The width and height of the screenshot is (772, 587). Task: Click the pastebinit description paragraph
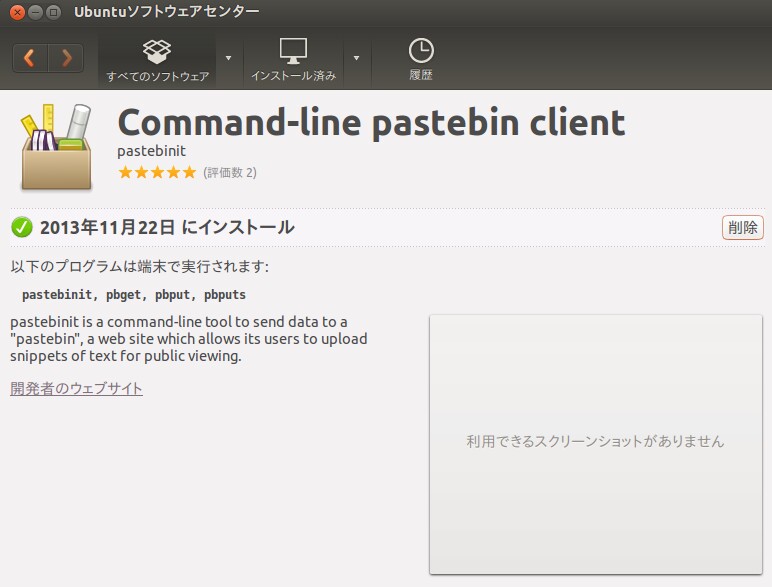coord(189,339)
